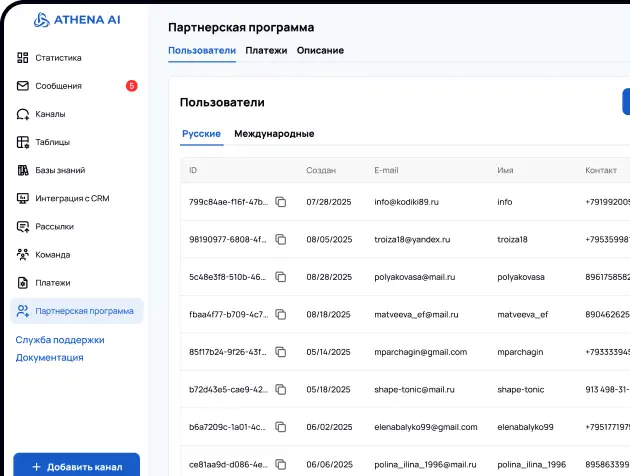630x476 pixels.
Task: Click the Рассылки chat icon
Action: pyautogui.click(x=23, y=226)
